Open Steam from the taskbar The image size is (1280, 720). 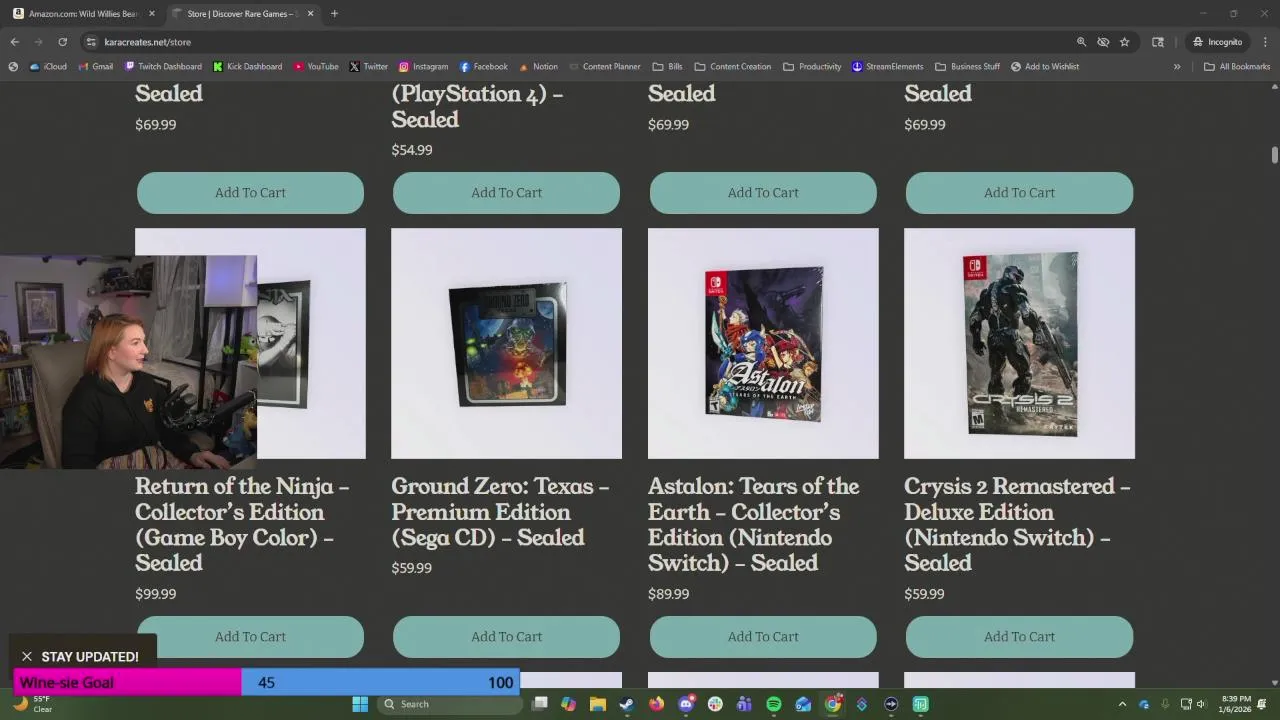(626, 704)
